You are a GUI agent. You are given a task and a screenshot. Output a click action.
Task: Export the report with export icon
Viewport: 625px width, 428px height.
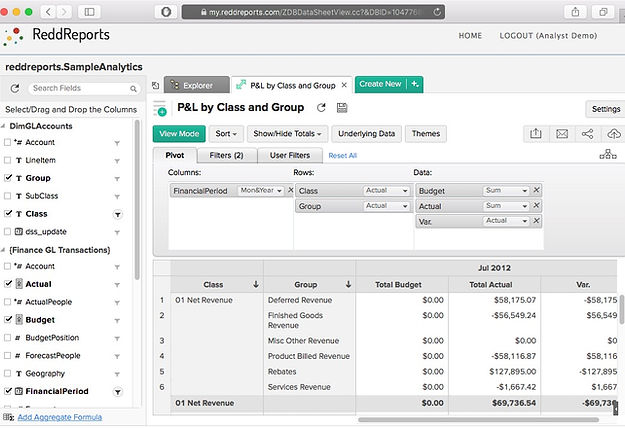click(x=535, y=134)
